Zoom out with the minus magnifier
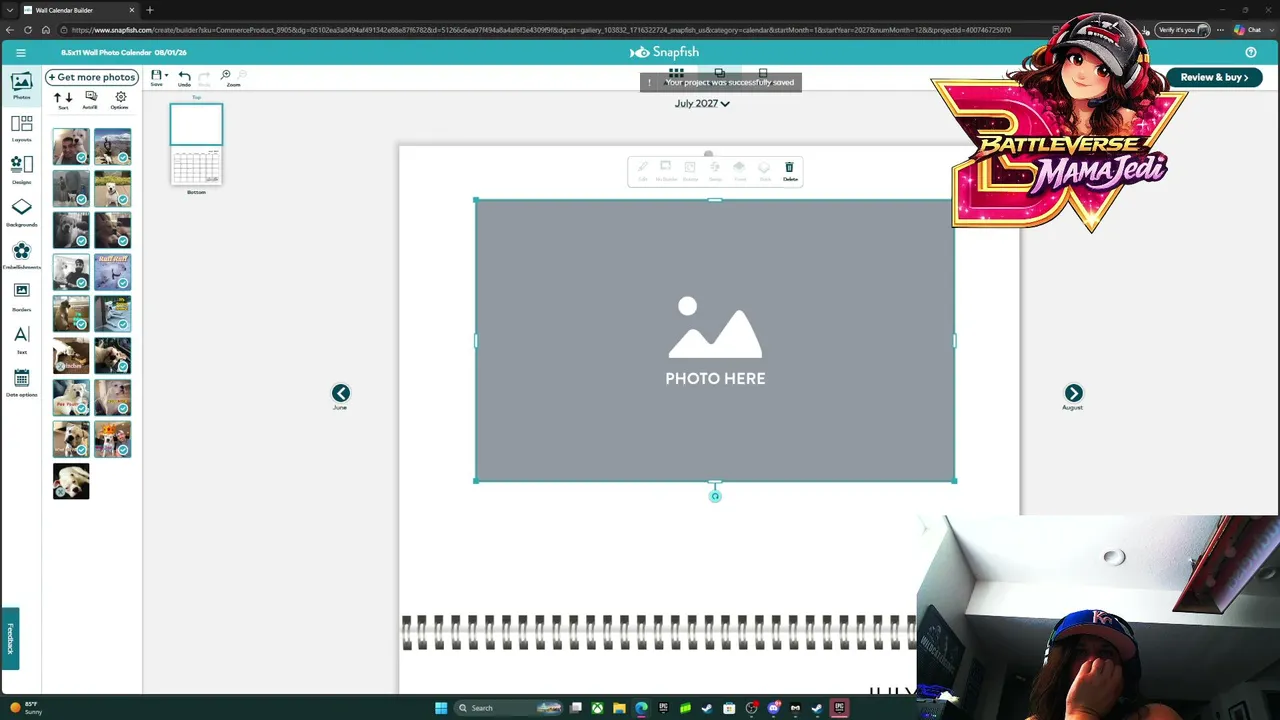Image resolution: width=1280 pixels, height=720 pixels. click(242, 75)
